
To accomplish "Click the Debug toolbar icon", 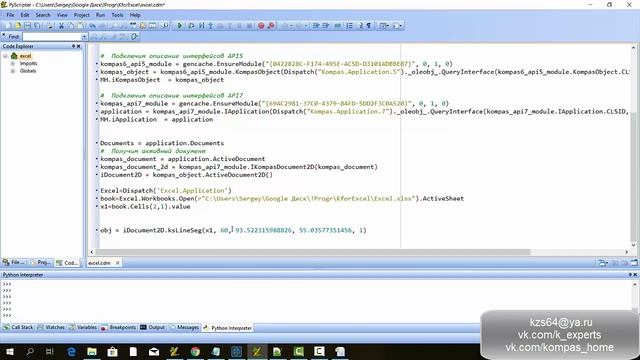I will [x=191, y=26].
